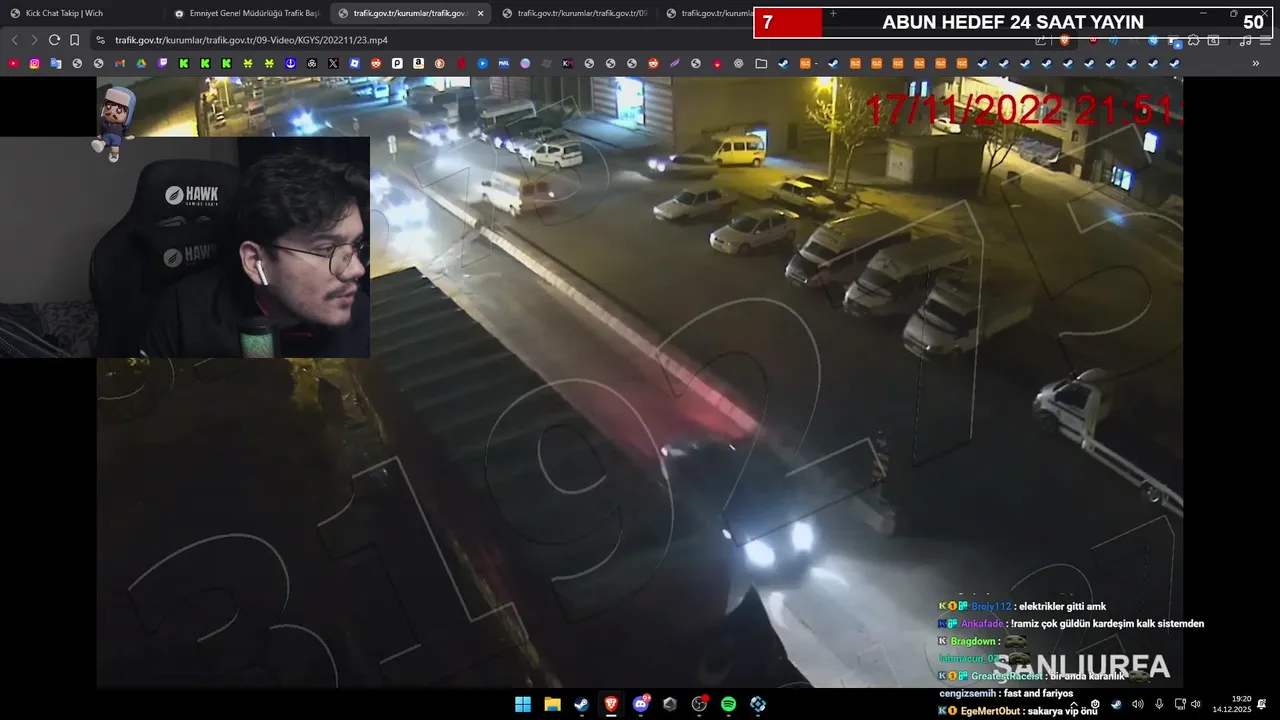Open X (Twitter) bookmark
This screenshot has width=1280, height=720.
(333, 63)
